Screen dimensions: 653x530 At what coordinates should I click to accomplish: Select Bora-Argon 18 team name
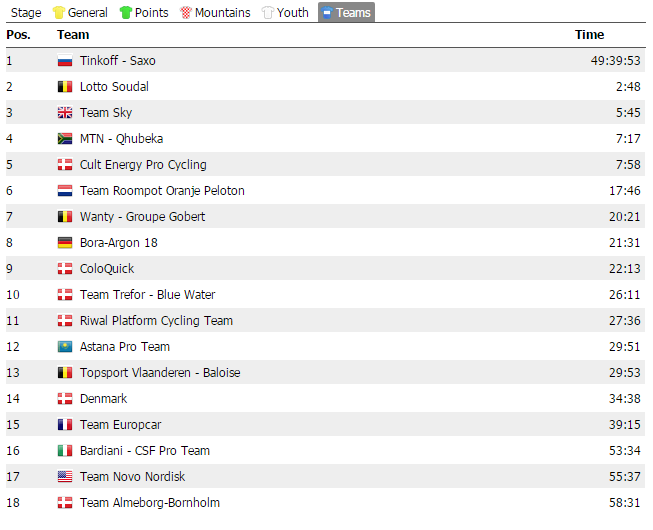119,243
